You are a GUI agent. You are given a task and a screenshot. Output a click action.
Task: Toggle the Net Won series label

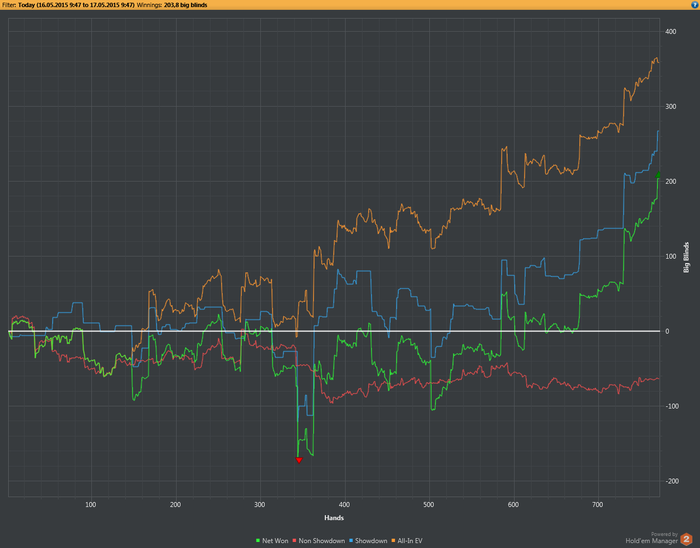coord(275,541)
